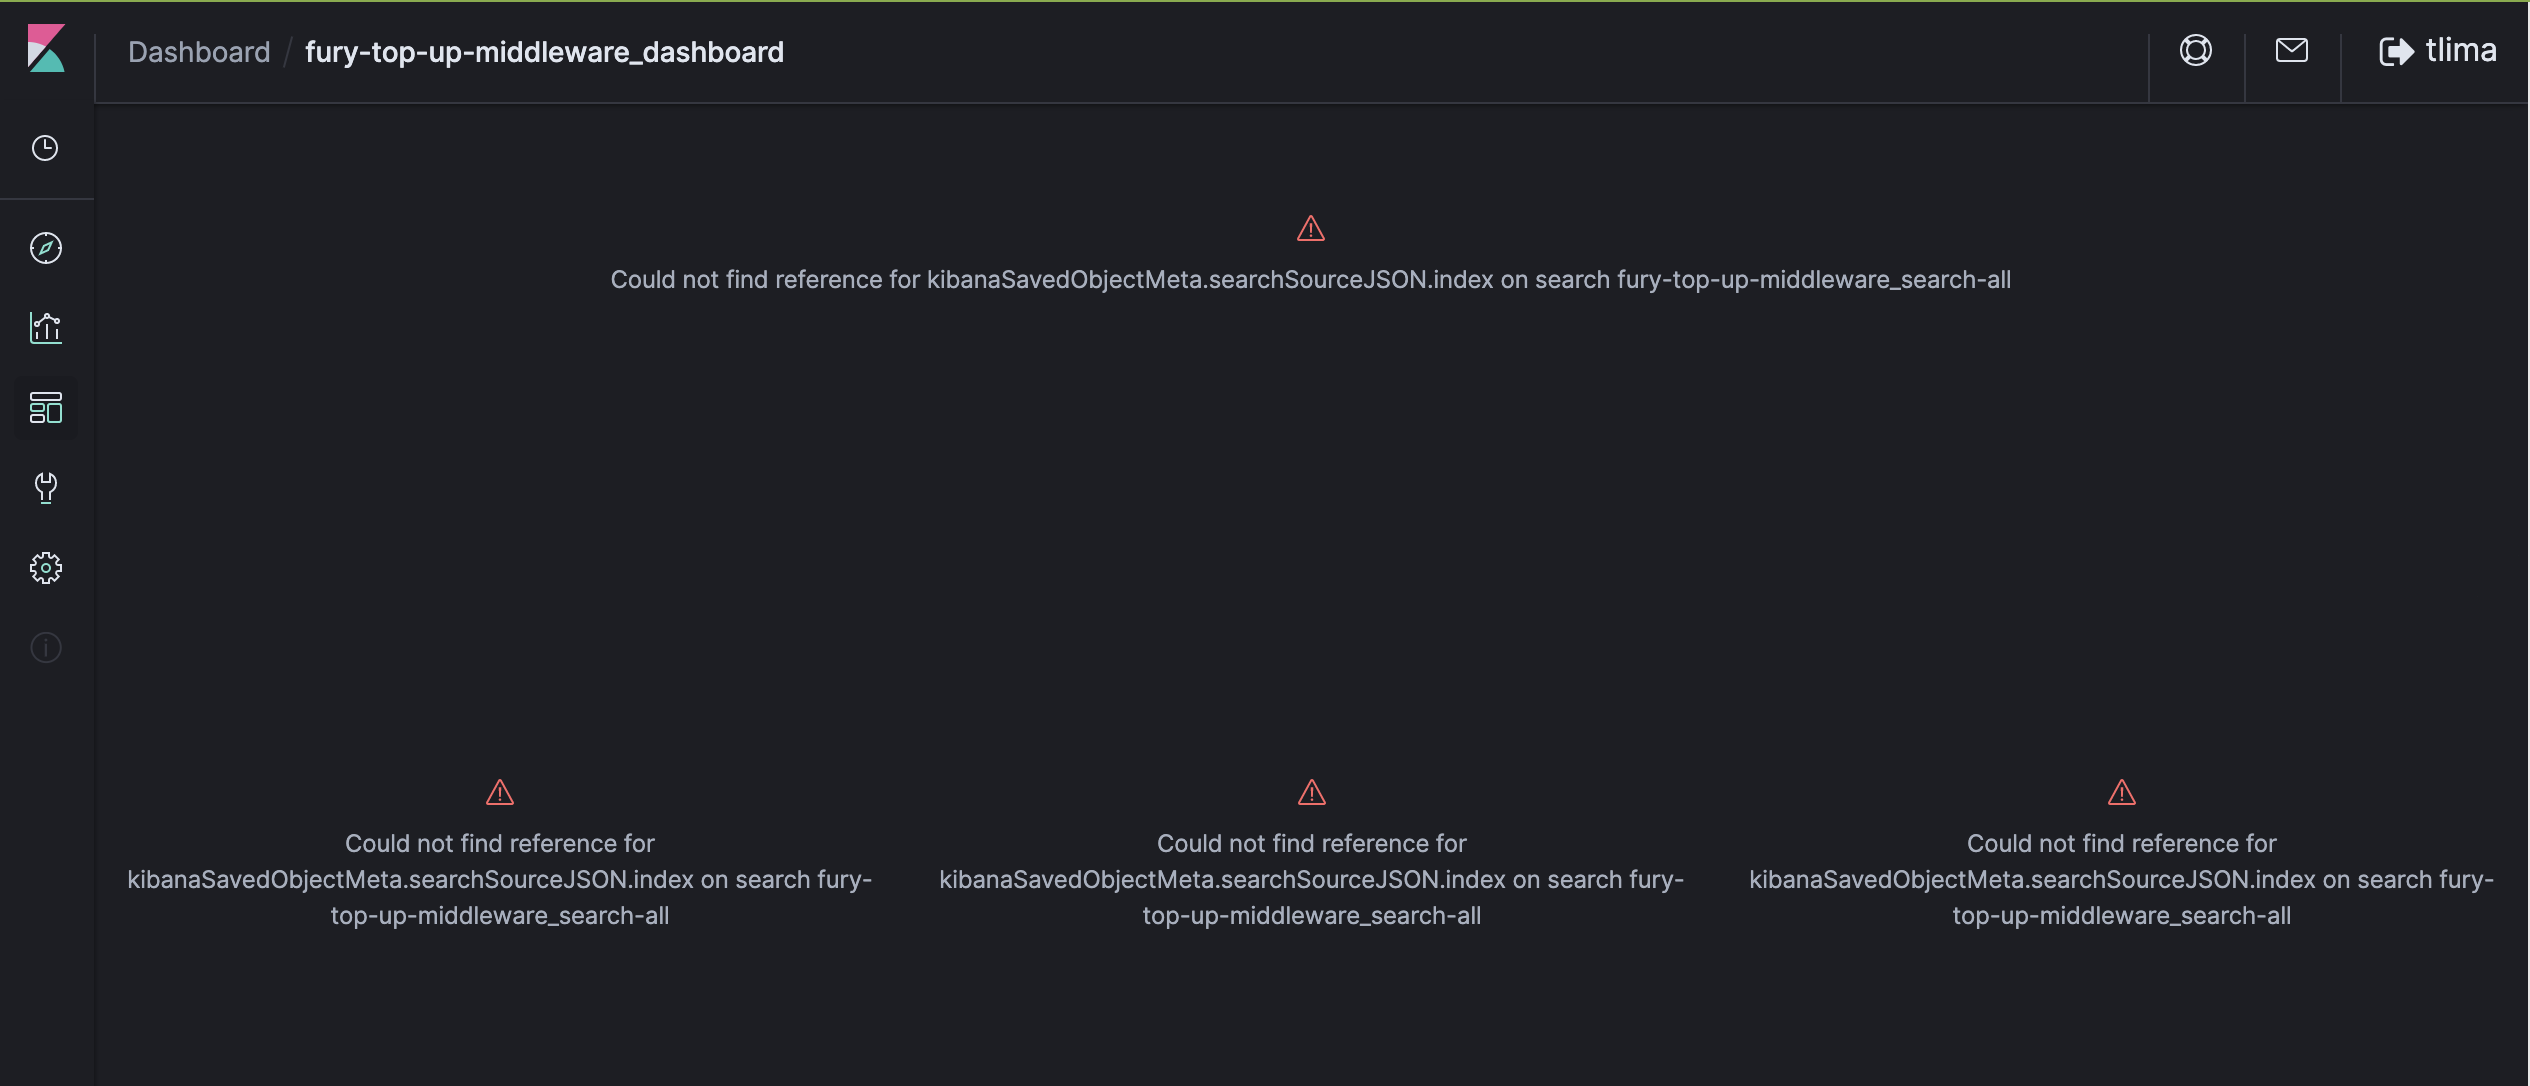Click the warning triangle on bottom-right panel
2530x1086 pixels.
tap(2121, 792)
